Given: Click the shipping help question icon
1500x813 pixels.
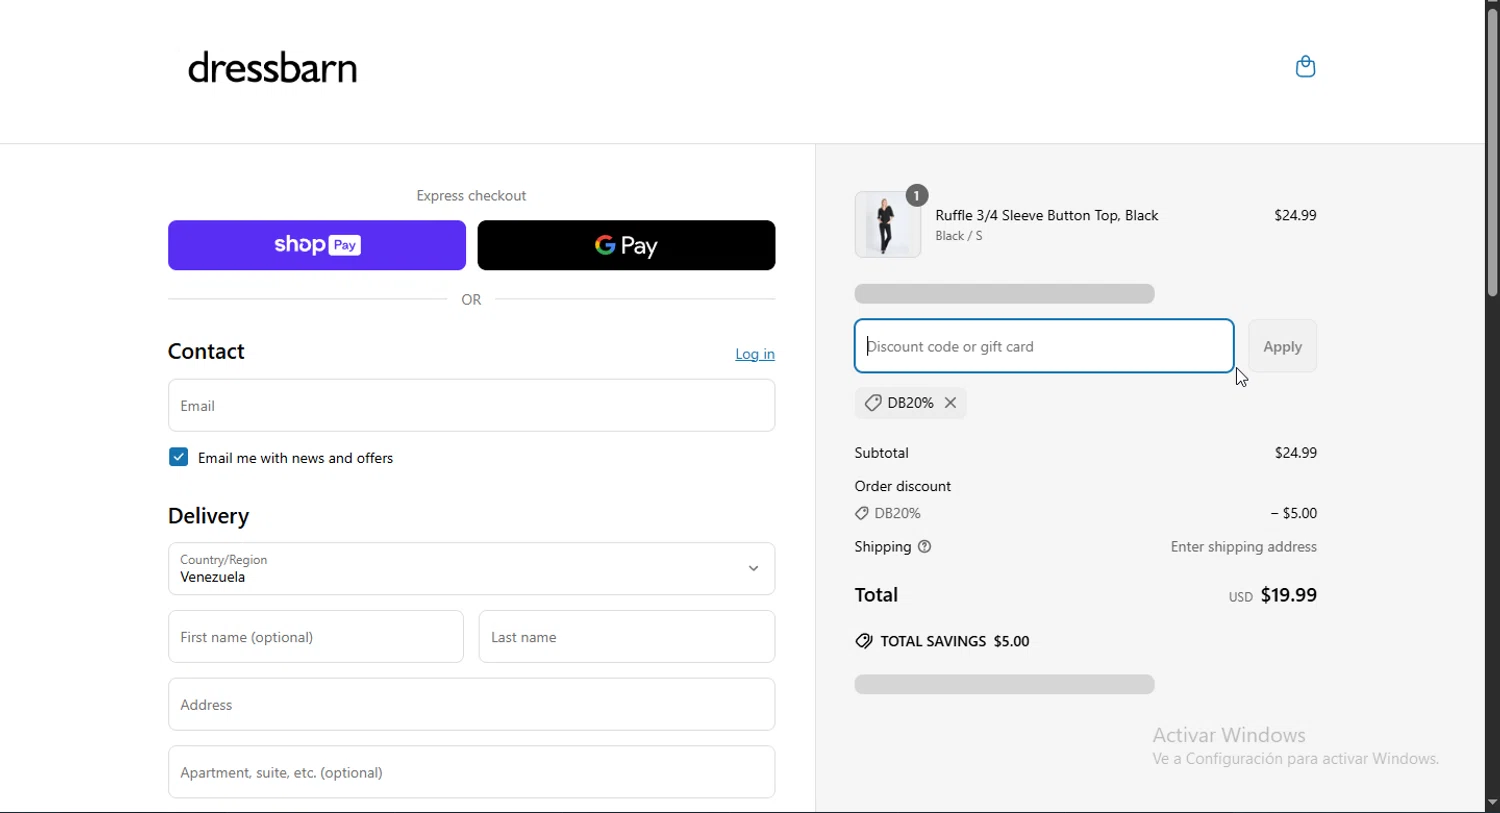Looking at the screenshot, I should click(925, 547).
